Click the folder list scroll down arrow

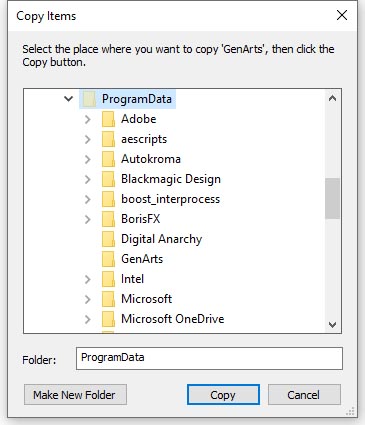pyautogui.click(x=332, y=324)
